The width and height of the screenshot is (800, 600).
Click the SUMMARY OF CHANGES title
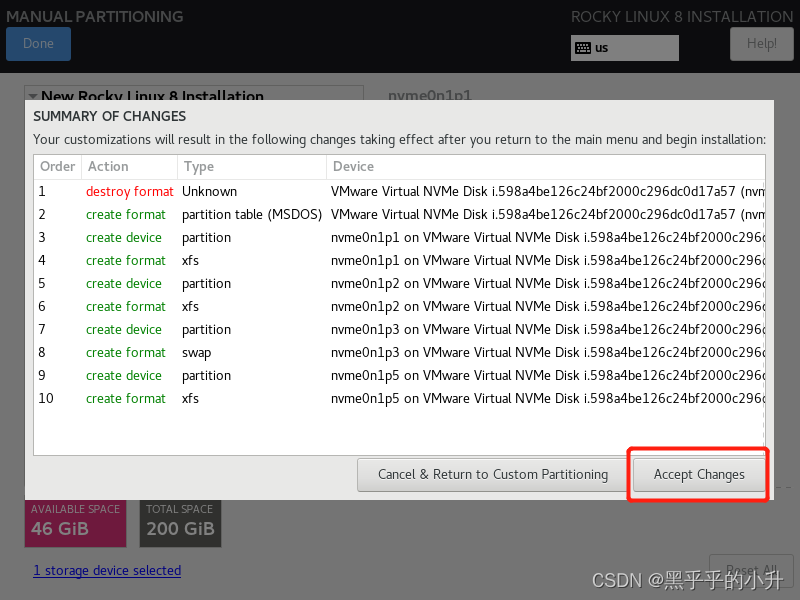pyautogui.click(x=110, y=116)
